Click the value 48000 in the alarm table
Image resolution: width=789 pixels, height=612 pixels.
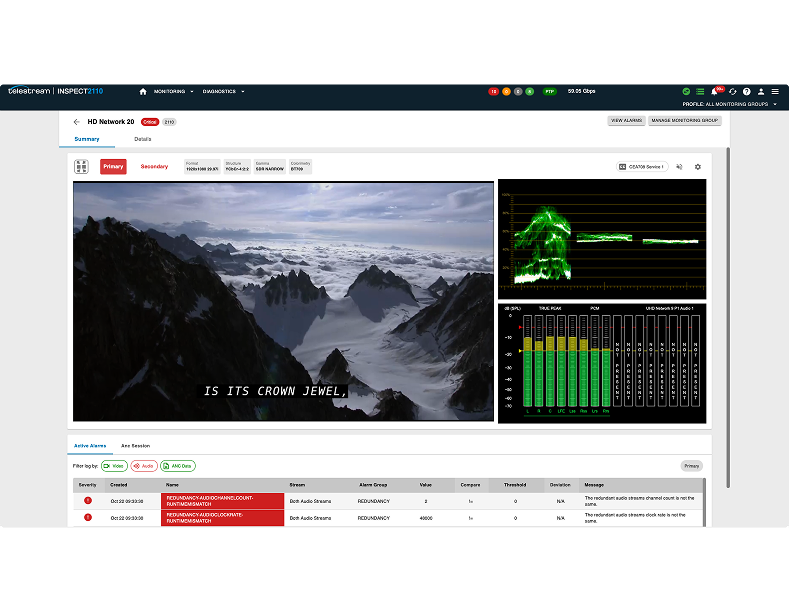[x=426, y=518]
